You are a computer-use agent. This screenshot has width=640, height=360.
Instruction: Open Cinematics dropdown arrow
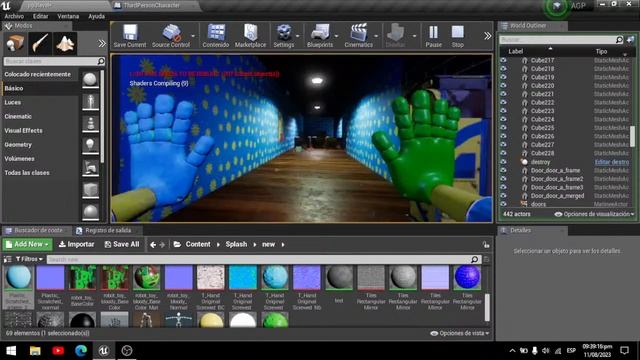376,36
